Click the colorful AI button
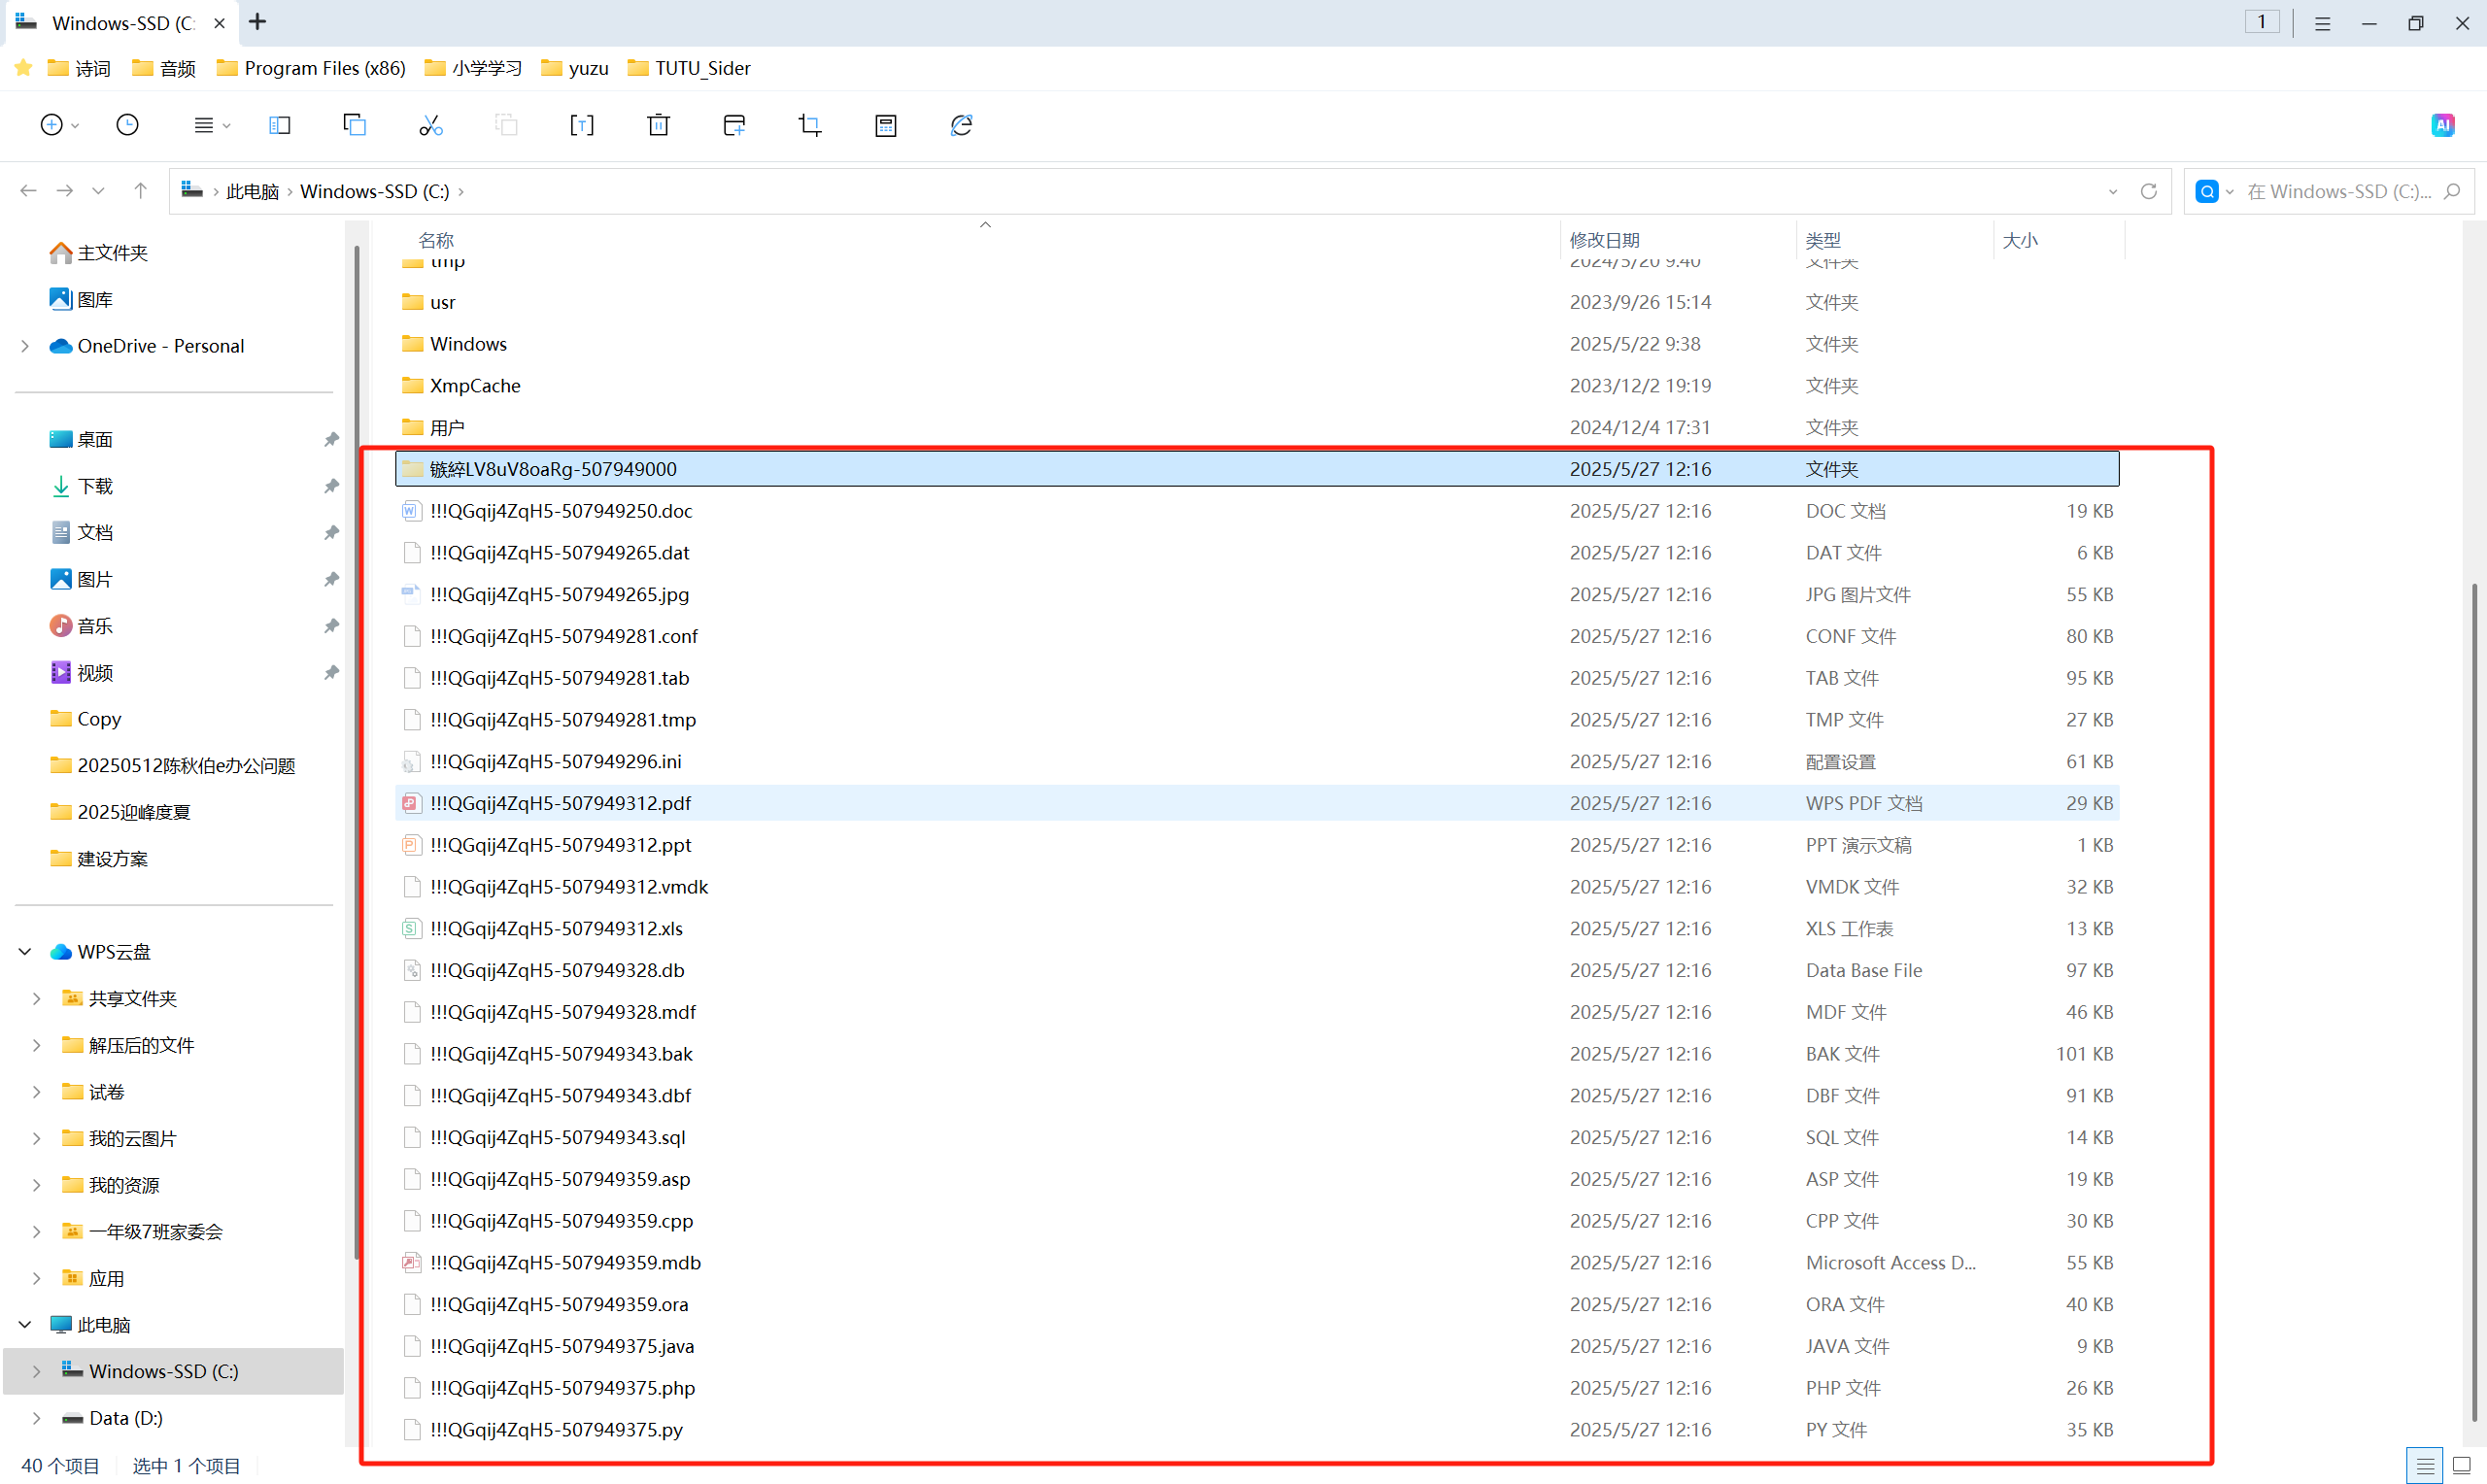This screenshot has width=2487, height=1484. click(x=2442, y=125)
